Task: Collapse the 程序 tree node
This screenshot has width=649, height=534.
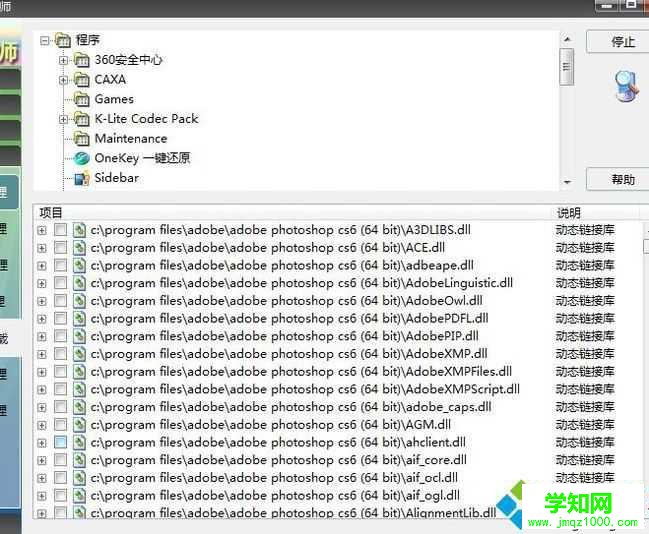Action: point(45,41)
